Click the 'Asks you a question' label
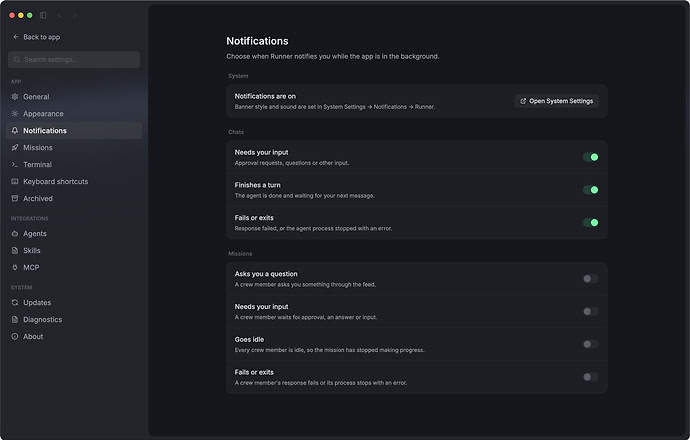 (266, 274)
